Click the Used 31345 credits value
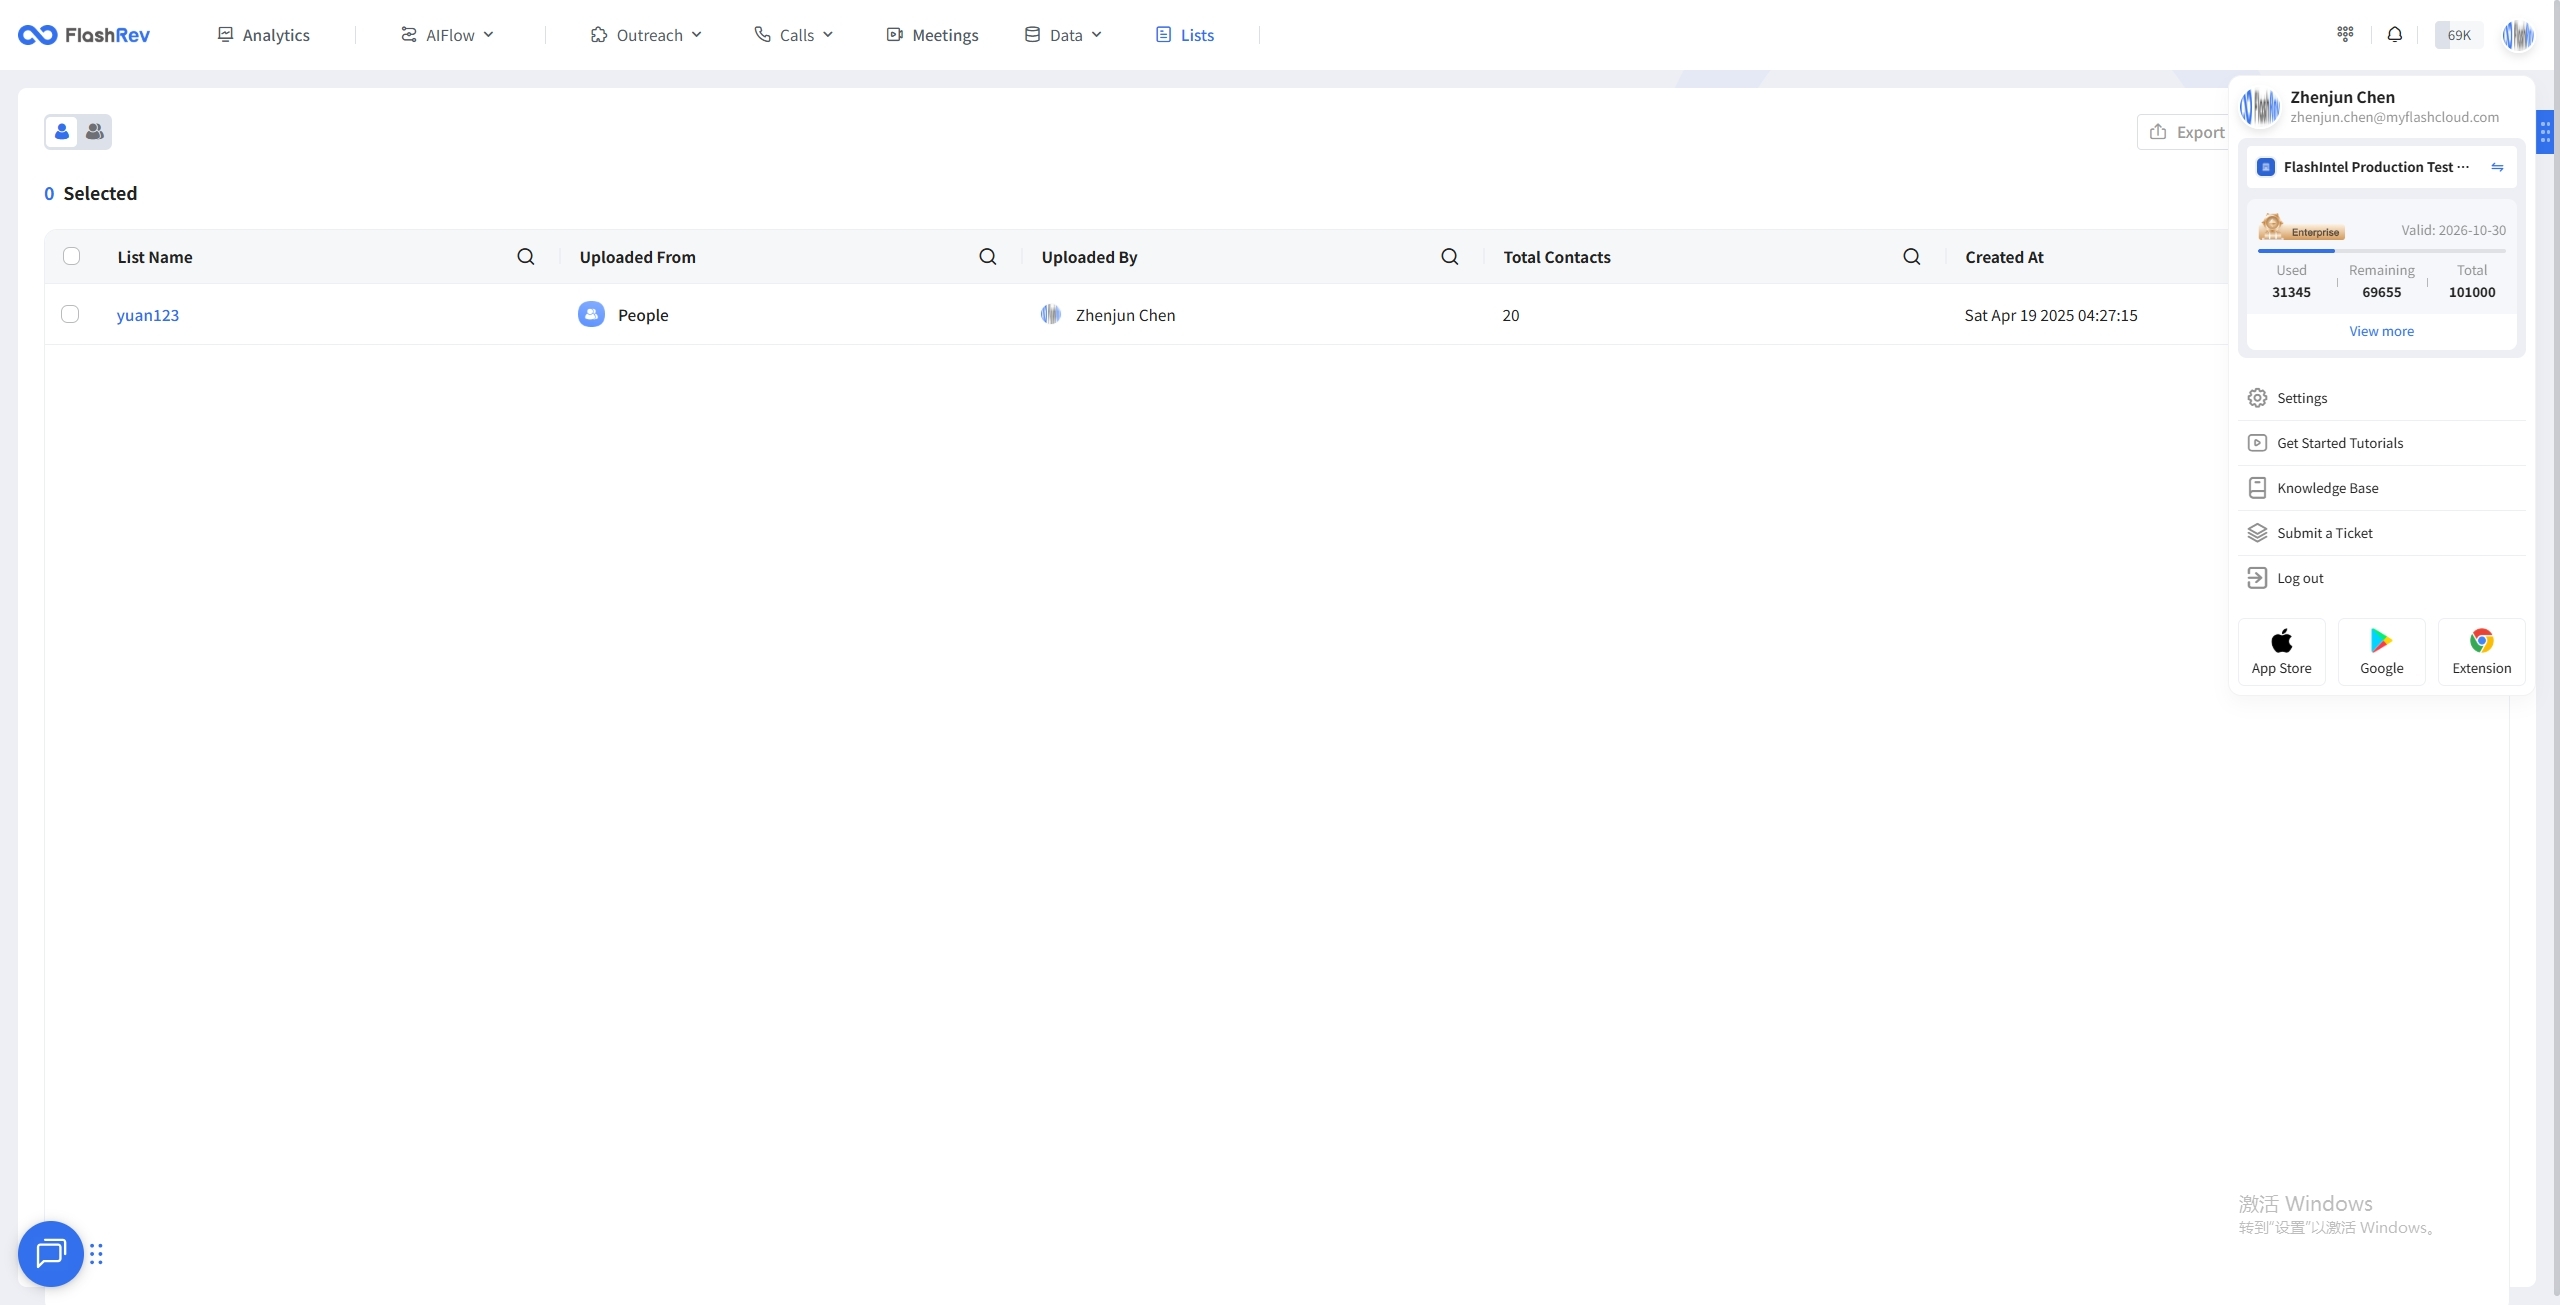The height and width of the screenshot is (1305, 2560). (x=2291, y=292)
